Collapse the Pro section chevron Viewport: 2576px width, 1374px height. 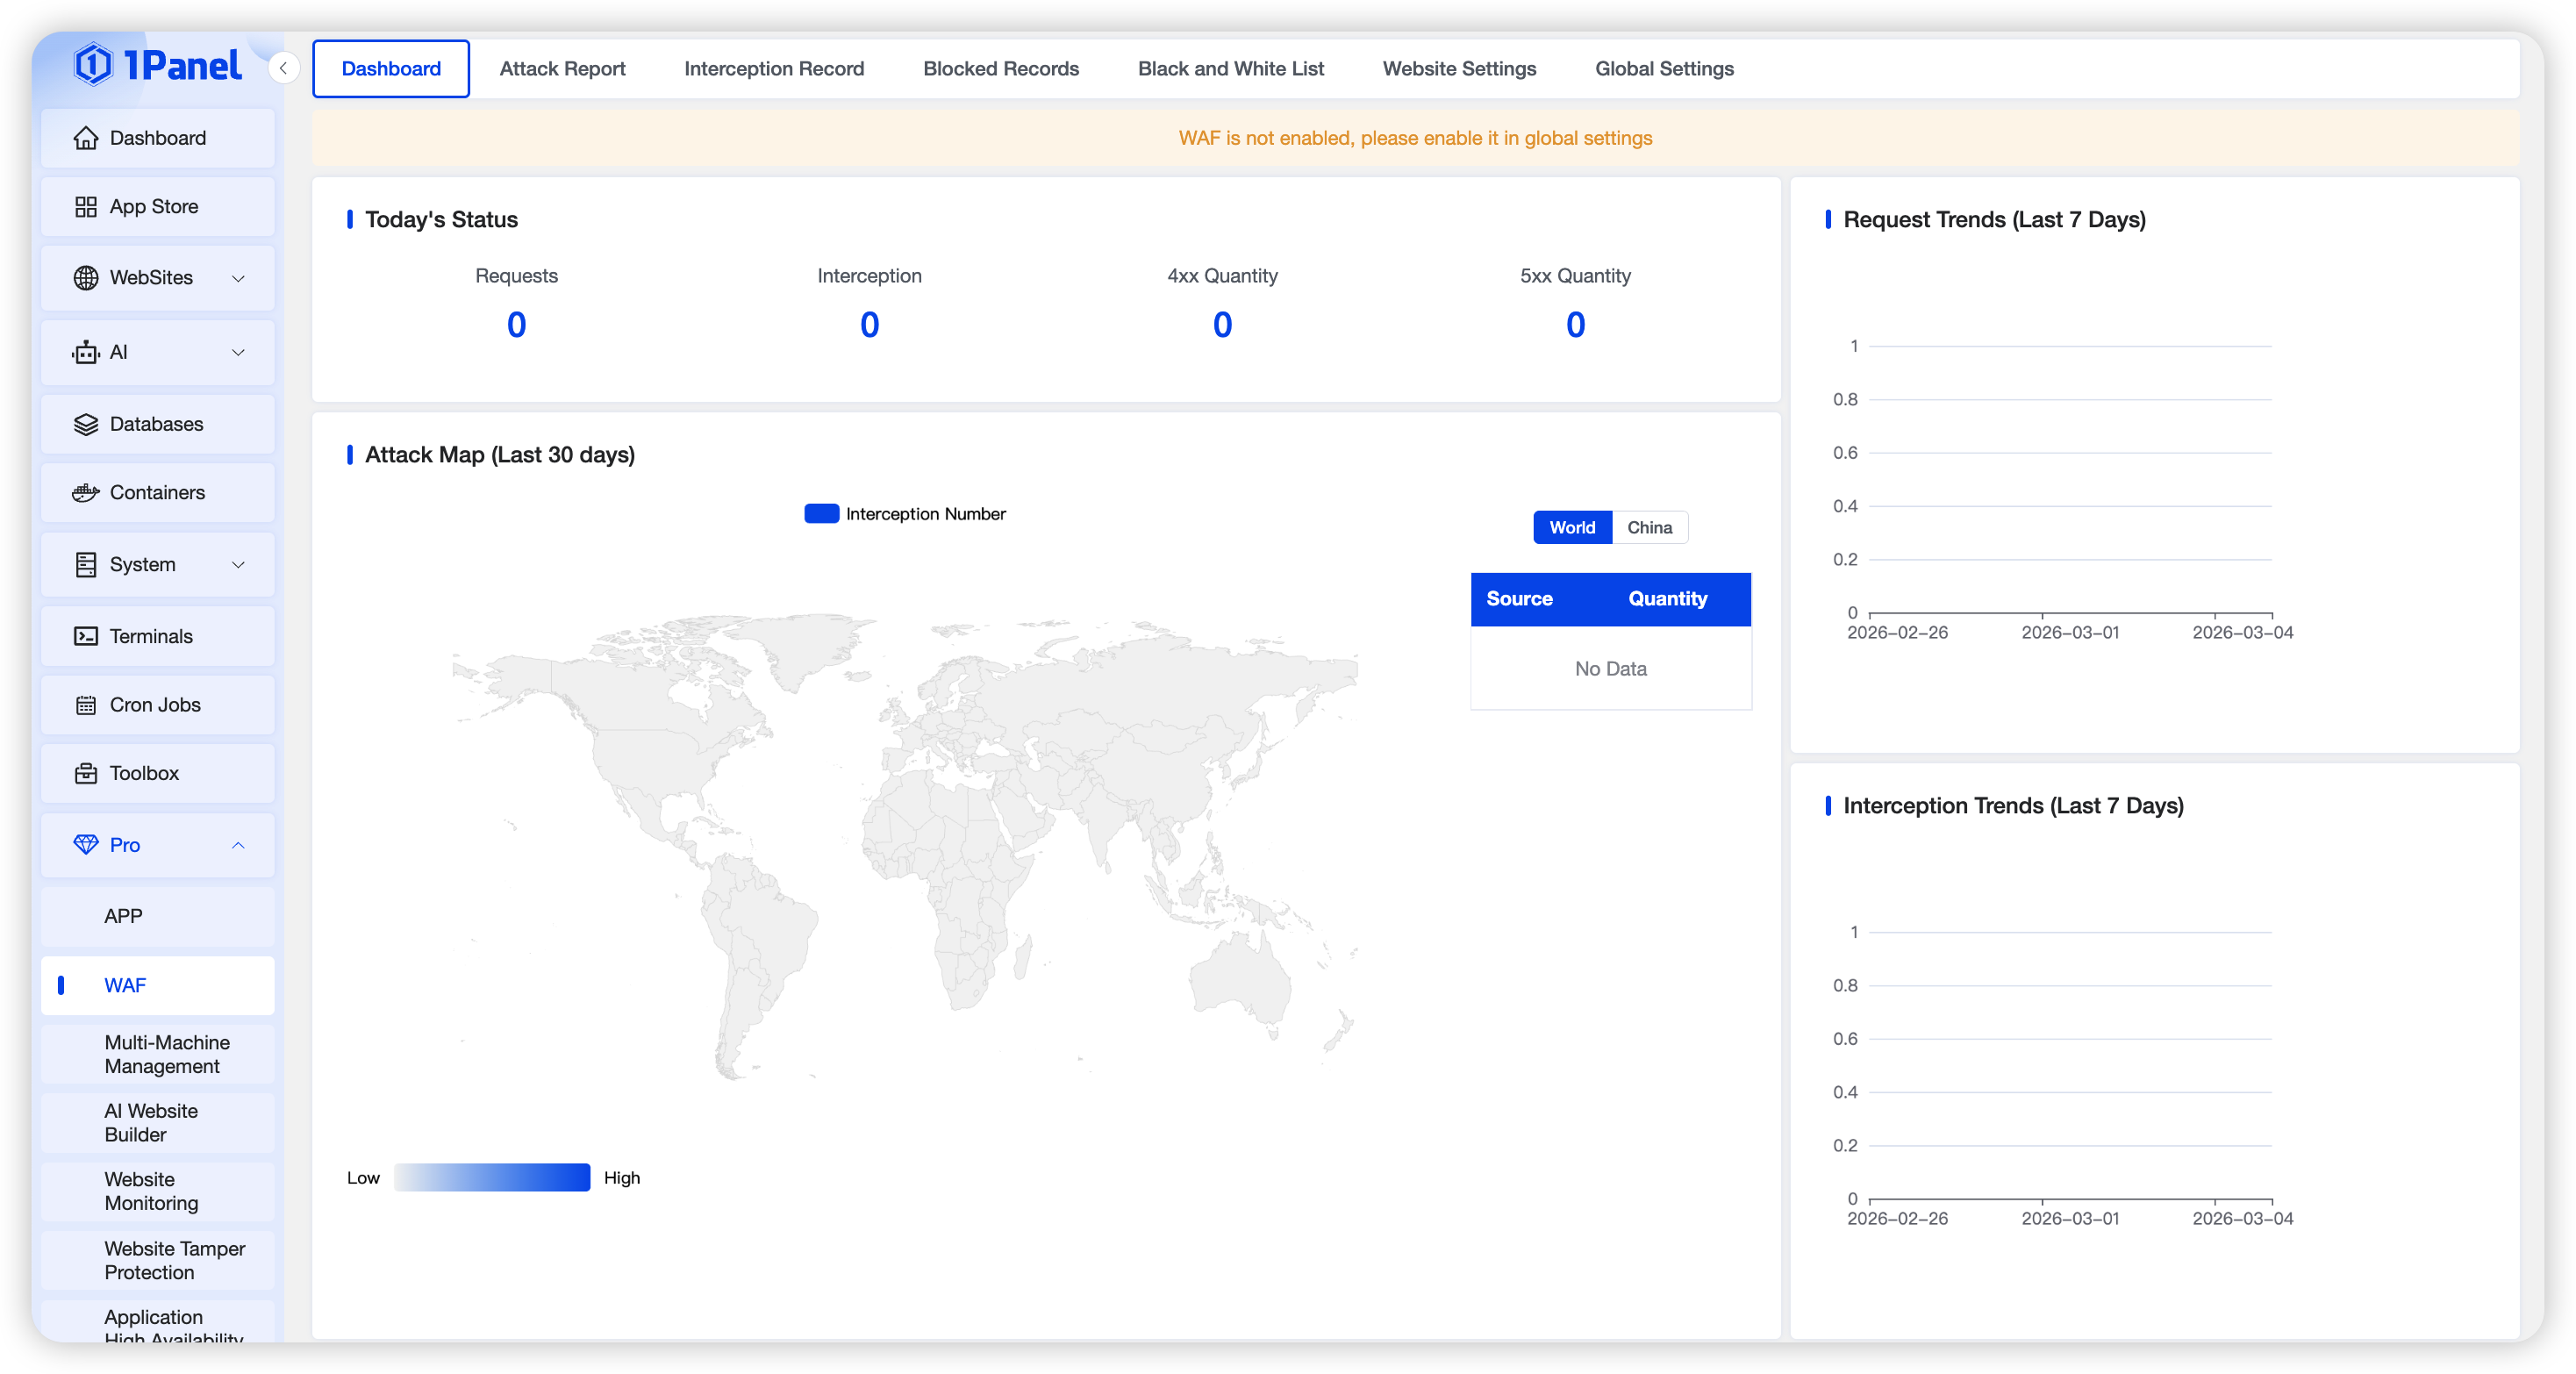point(238,845)
